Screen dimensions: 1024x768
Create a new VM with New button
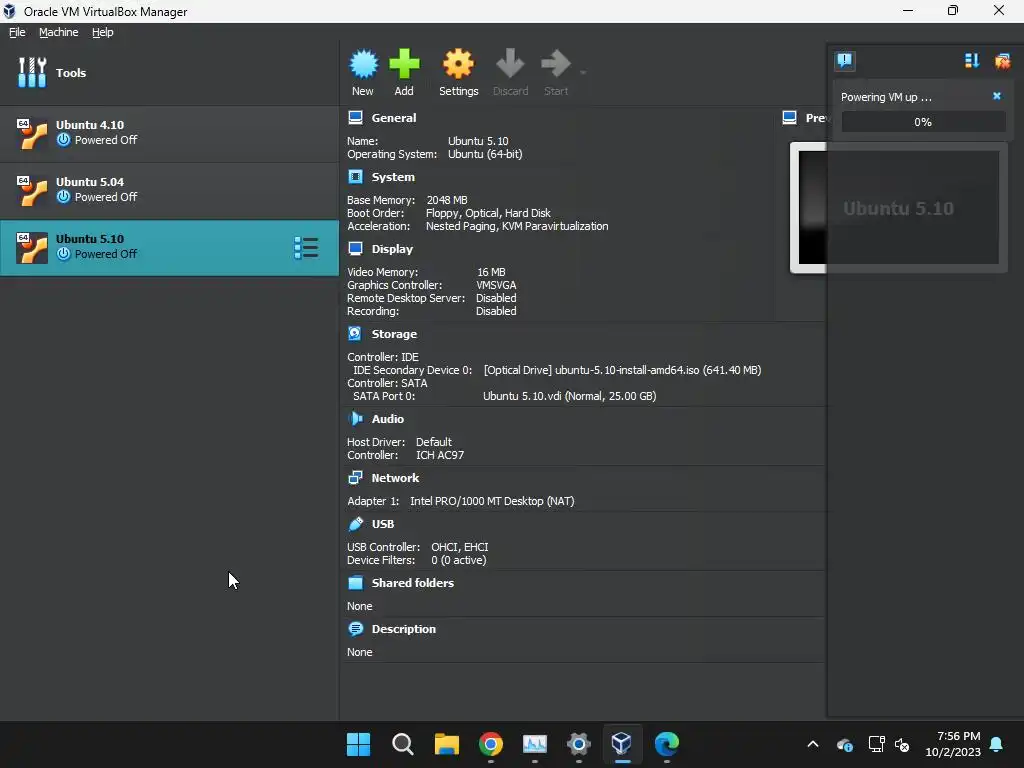tap(363, 72)
